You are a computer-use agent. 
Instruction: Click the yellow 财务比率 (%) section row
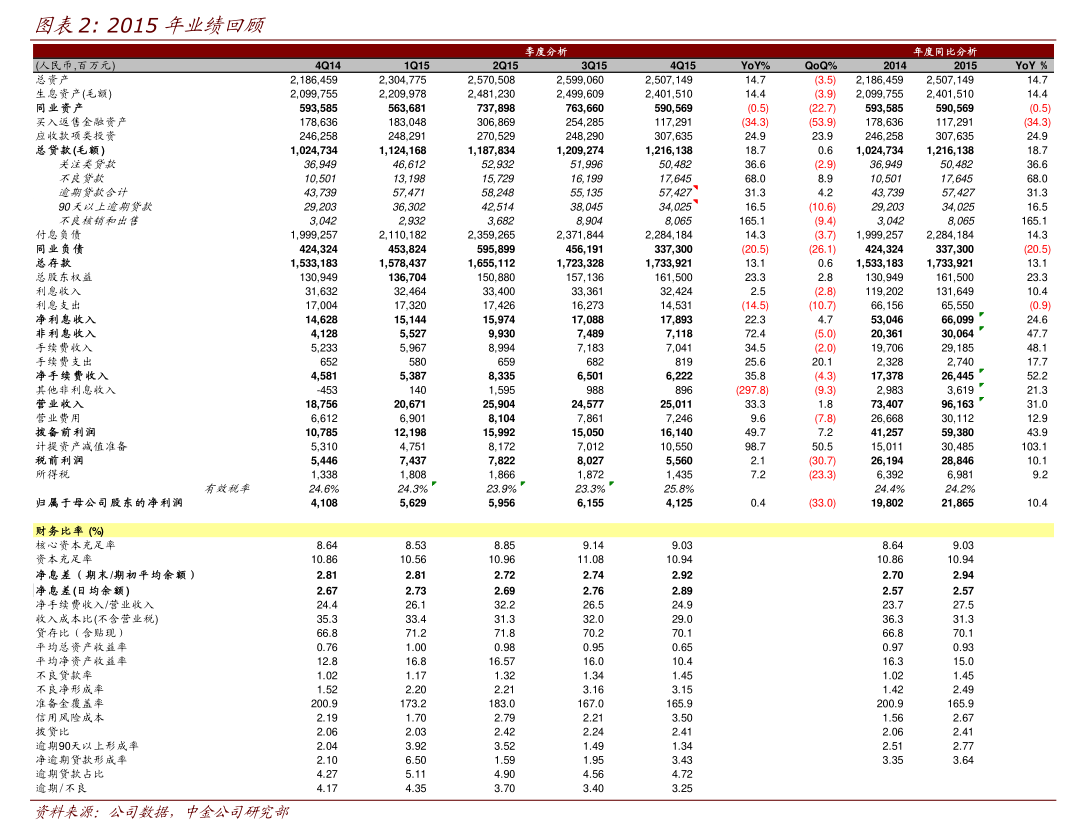coord(543,530)
